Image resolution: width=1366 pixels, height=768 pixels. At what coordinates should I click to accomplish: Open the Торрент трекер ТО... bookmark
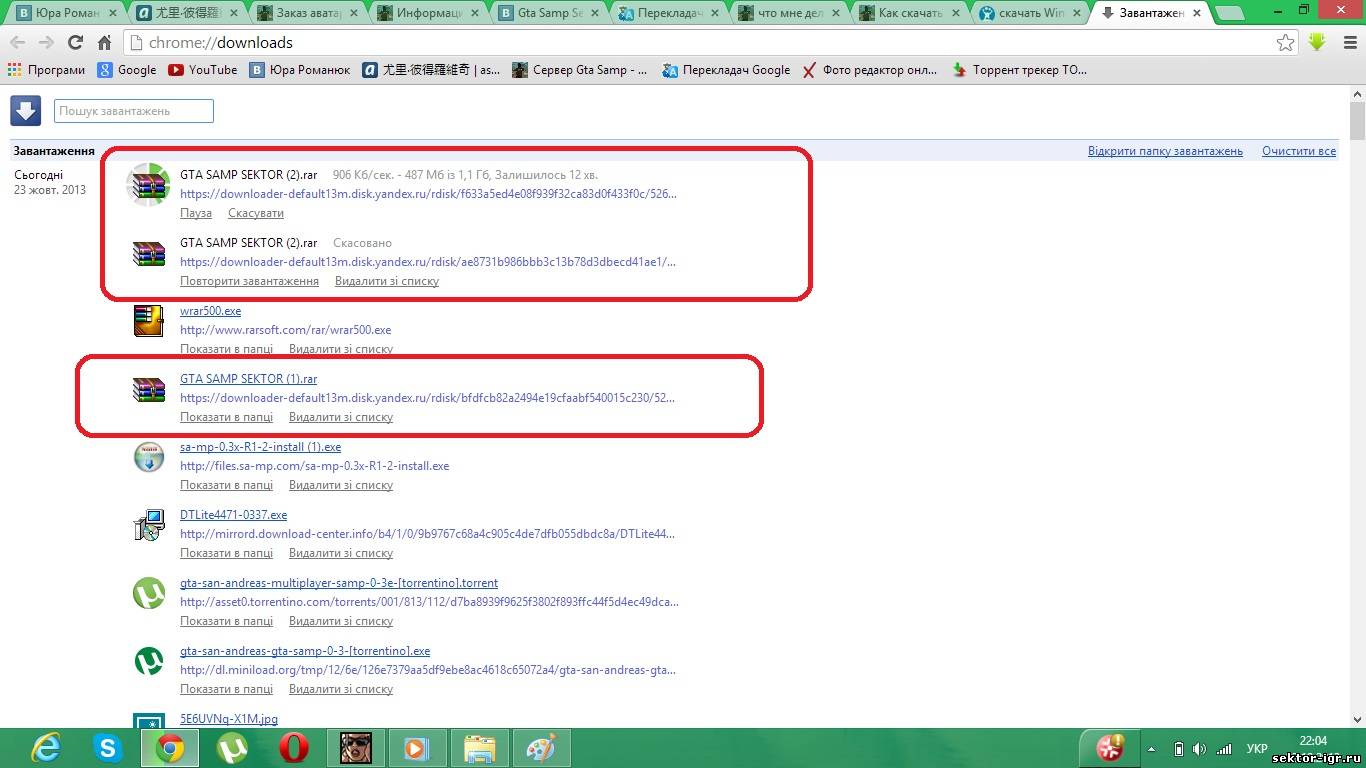click(x=1020, y=70)
